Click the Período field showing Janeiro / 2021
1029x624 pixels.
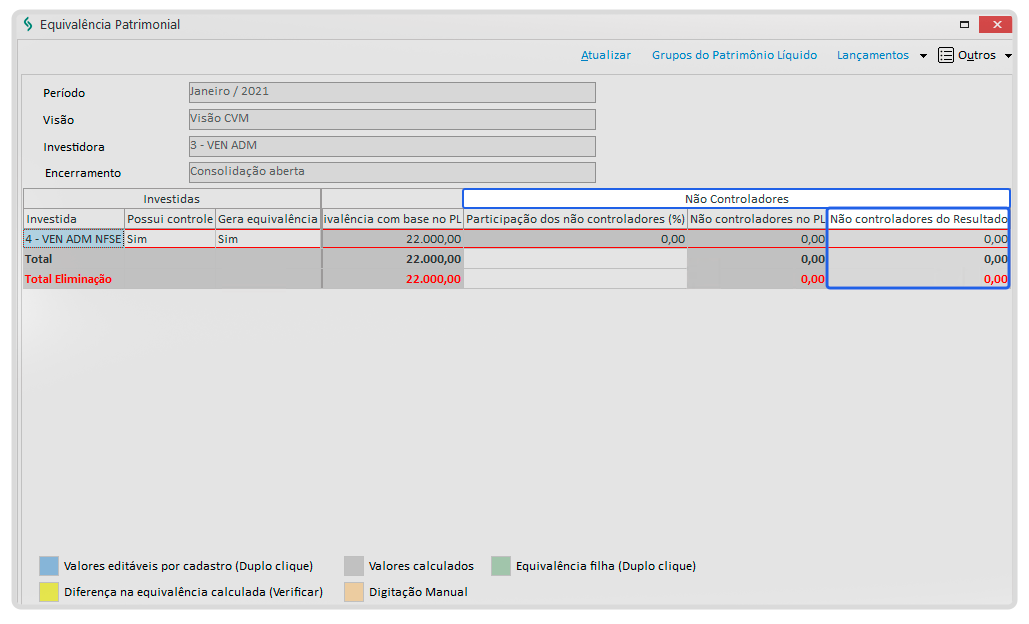coord(391,92)
